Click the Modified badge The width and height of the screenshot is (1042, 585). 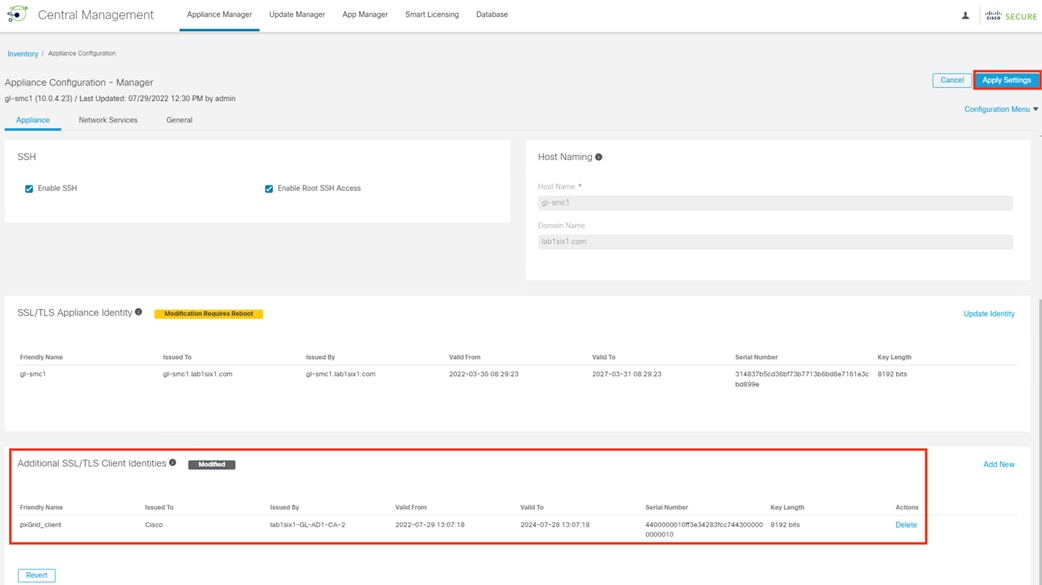coord(211,465)
